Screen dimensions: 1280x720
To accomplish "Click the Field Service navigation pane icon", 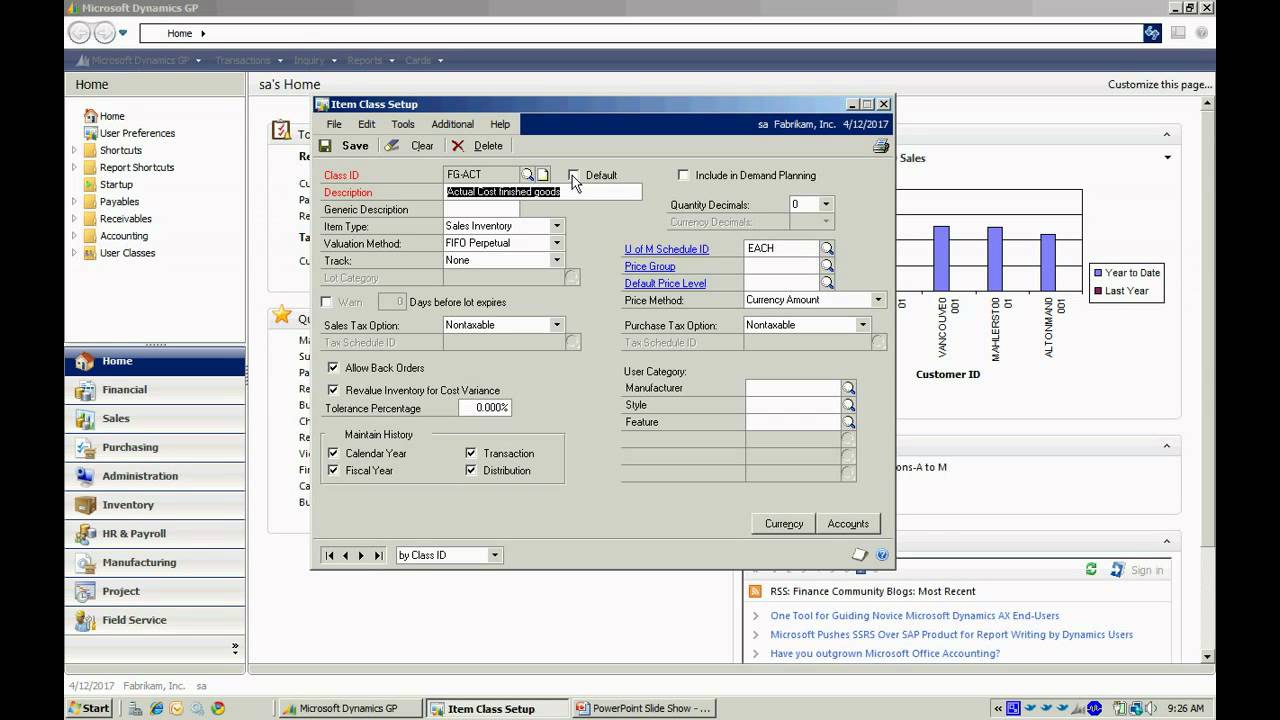I will click(x=85, y=620).
